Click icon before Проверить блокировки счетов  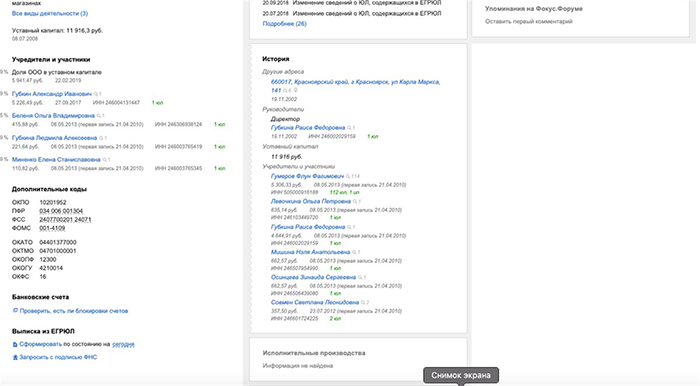click(15, 311)
